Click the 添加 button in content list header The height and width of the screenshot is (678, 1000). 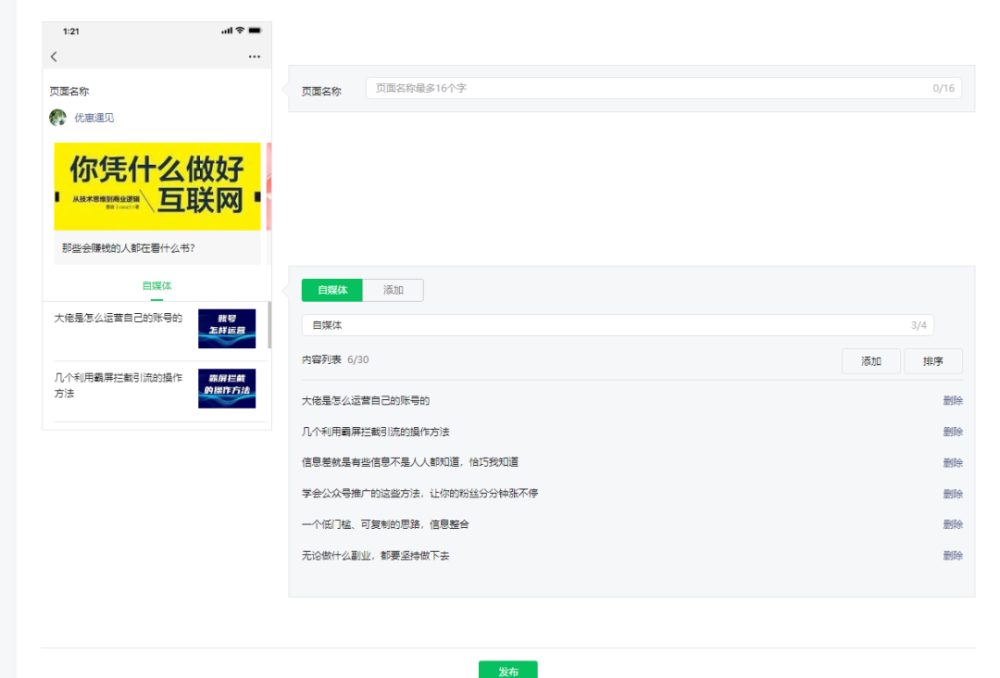click(871, 361)
